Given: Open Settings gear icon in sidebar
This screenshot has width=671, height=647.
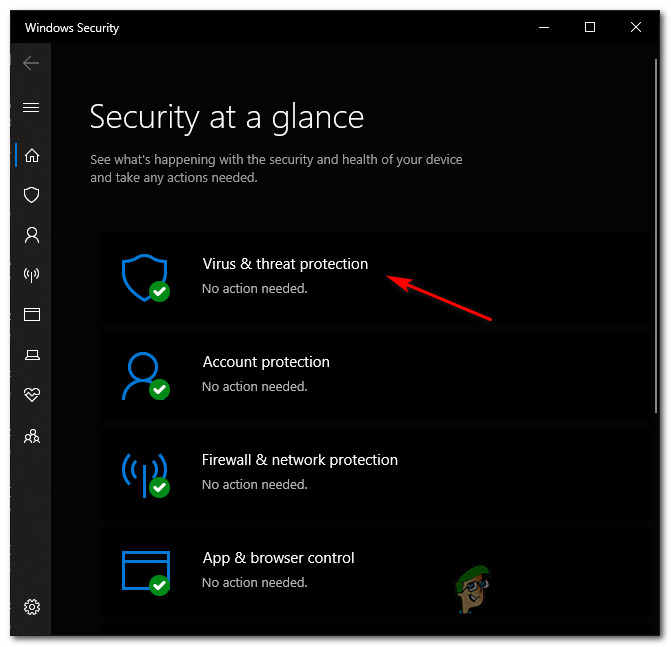Looking at the screenshot, I should 32,607.
